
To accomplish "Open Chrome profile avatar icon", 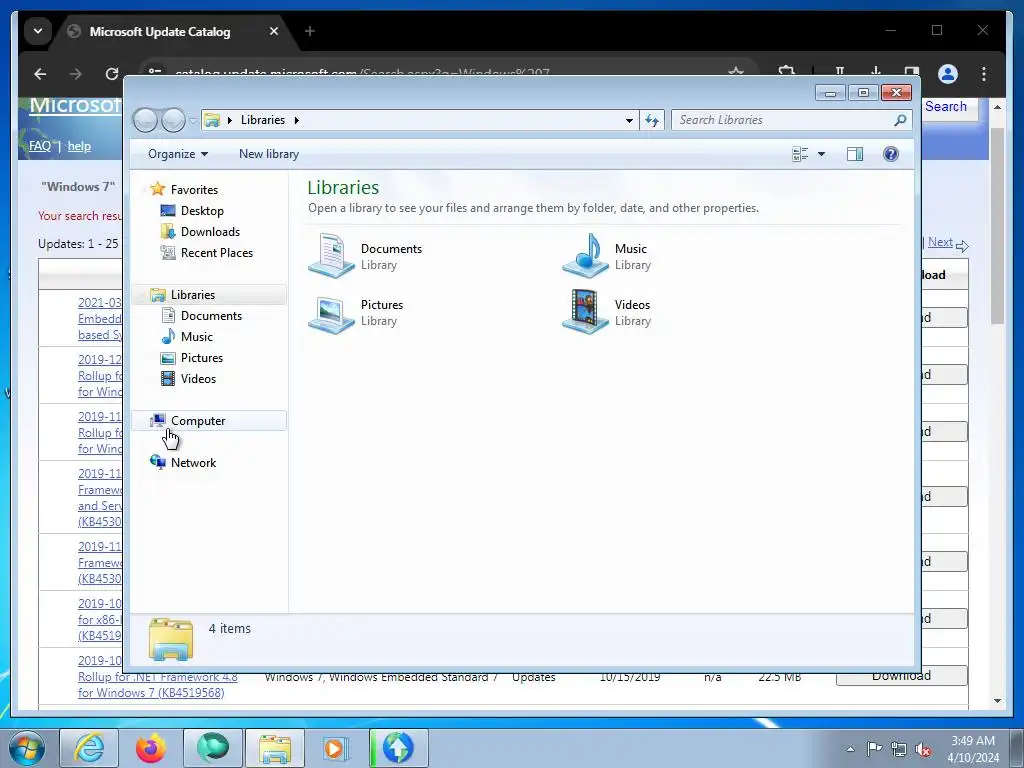I will pyautogui.click(x=948, y=74).
